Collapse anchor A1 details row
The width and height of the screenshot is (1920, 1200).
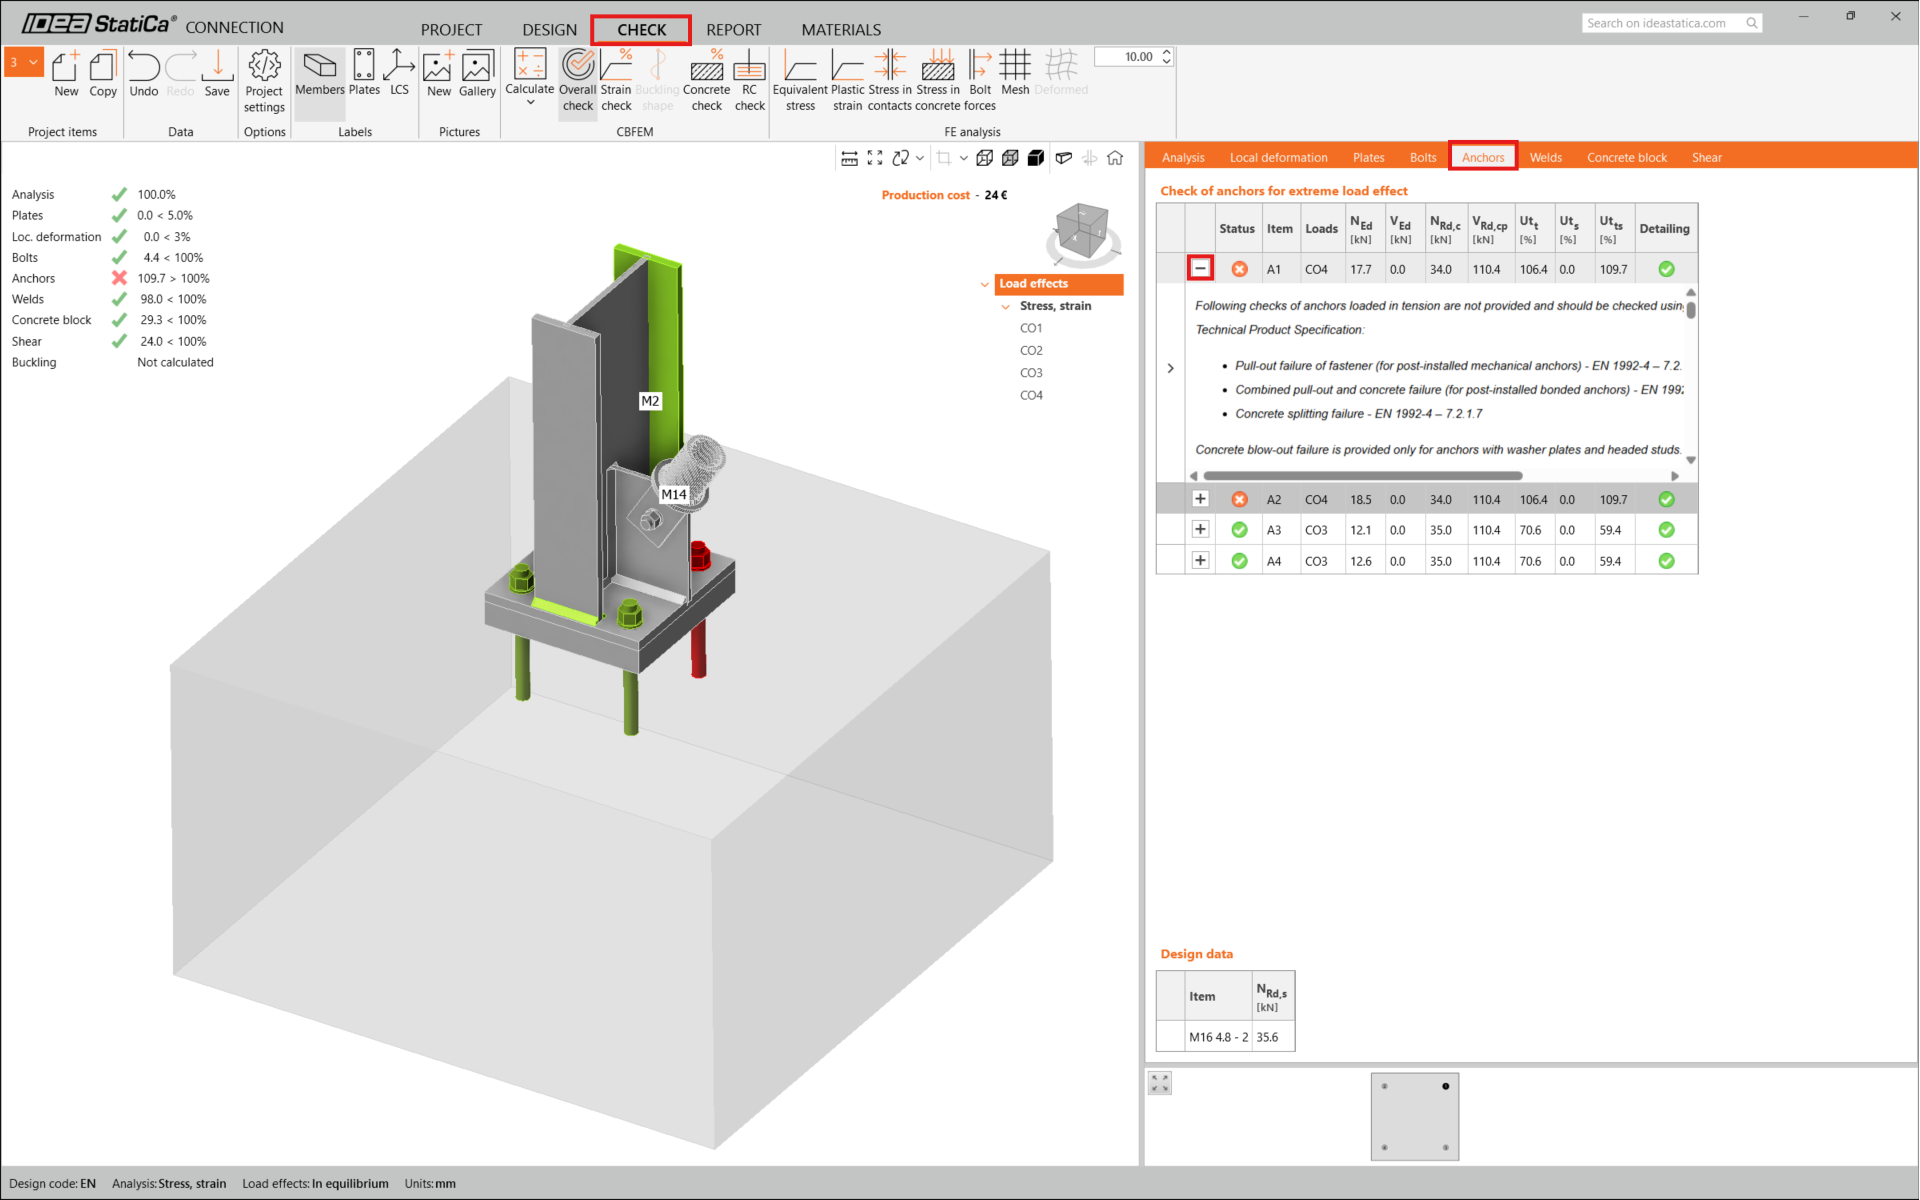click(x=1200, y=268)
